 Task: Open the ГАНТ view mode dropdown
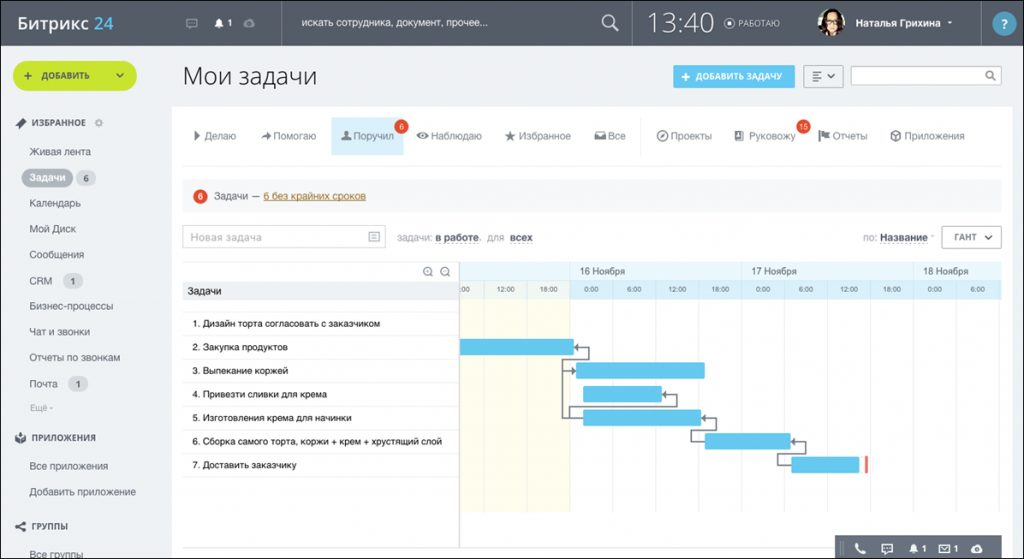click(x=971, y=237)
